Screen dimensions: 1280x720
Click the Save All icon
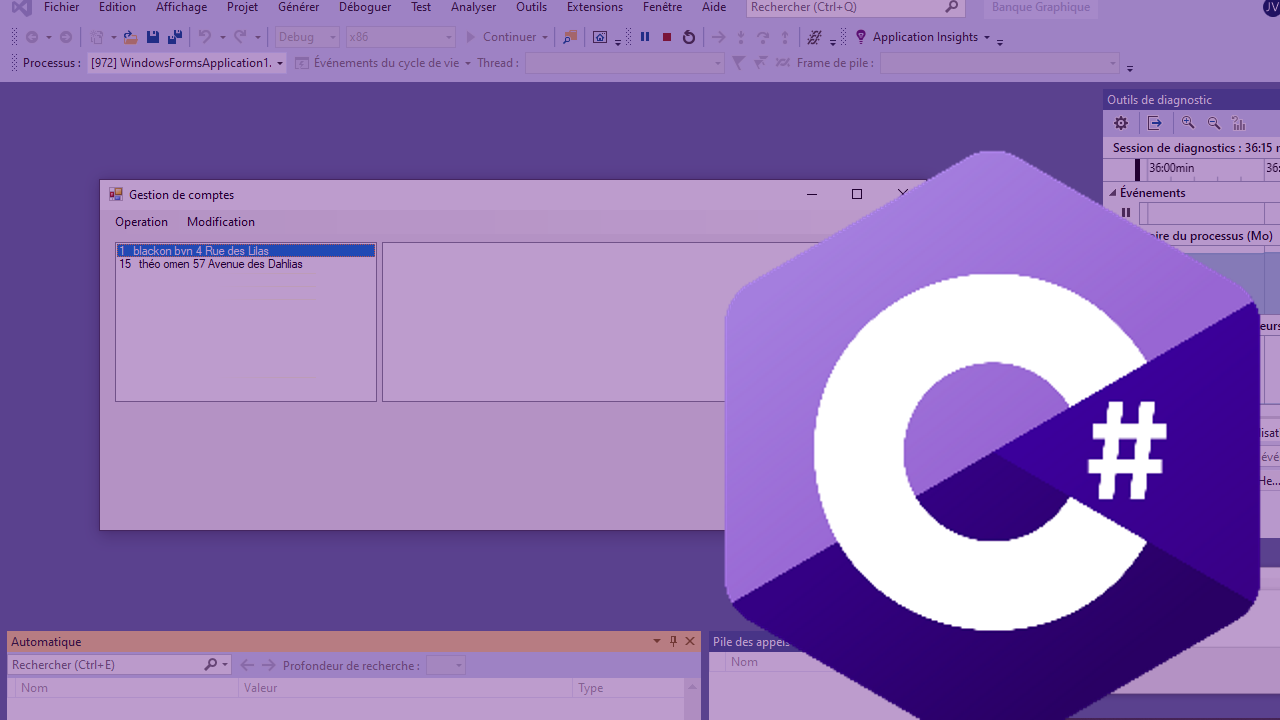(175, 37)
